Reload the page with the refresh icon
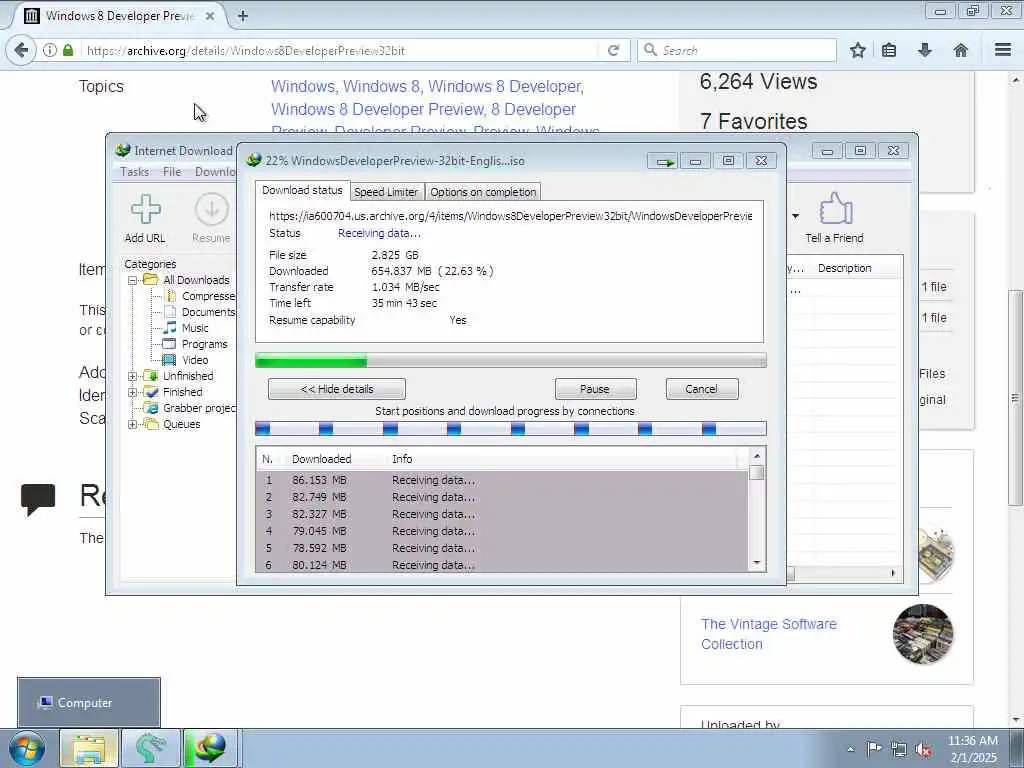 (613, 50)
